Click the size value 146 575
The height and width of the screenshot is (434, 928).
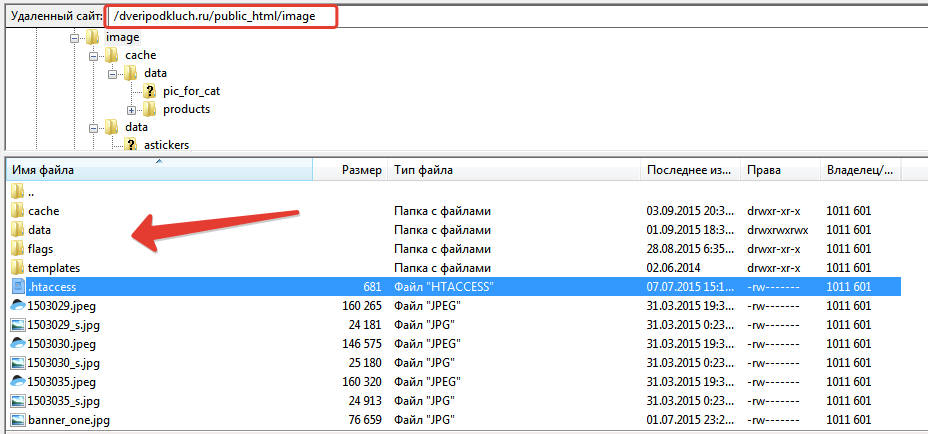pos(362,343)
